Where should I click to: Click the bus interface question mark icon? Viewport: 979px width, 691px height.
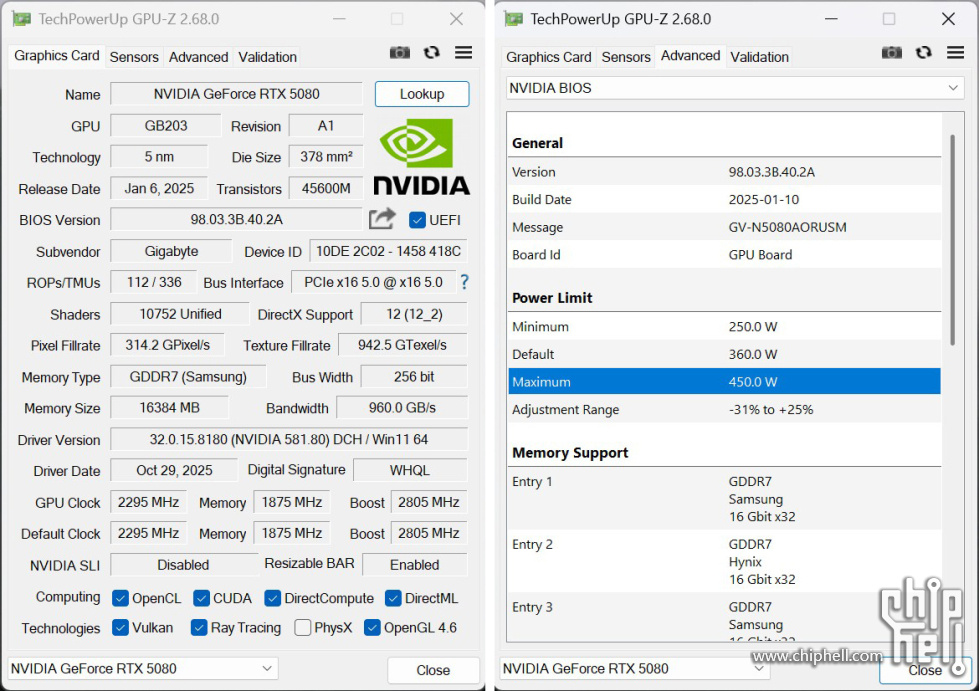[464, 282]
